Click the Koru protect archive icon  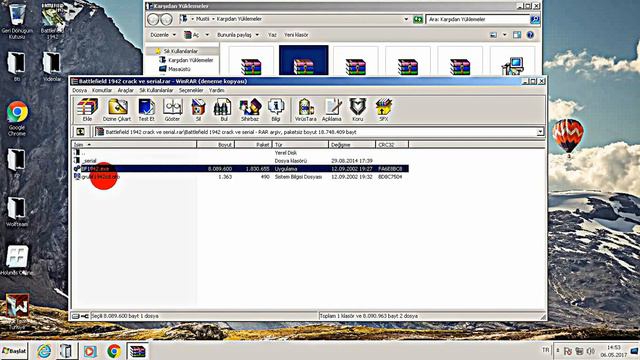click(x=357, y=110)
